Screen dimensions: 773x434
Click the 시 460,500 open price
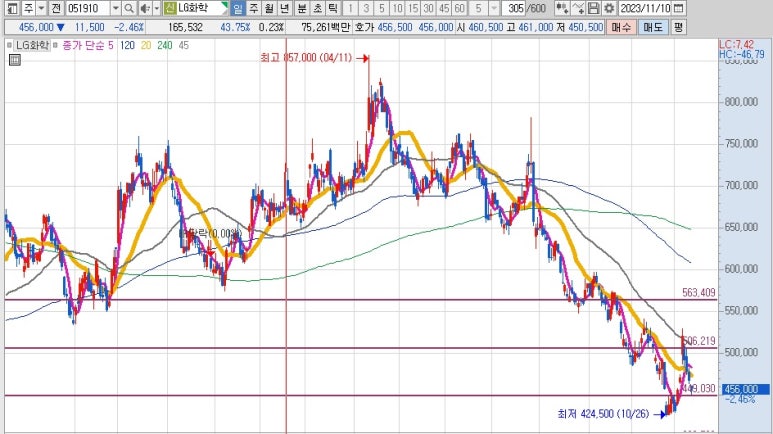[x=480, y=27]
